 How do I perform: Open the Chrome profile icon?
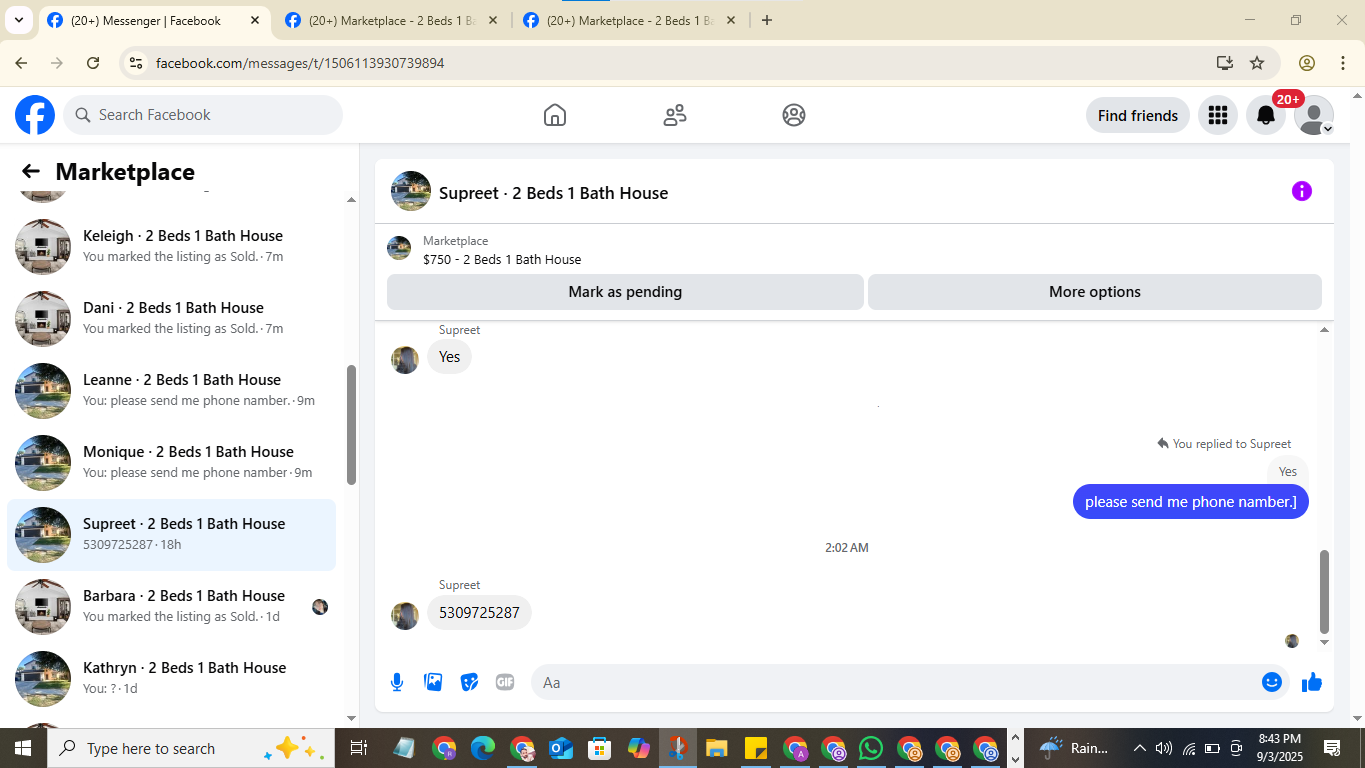coord(1307,63)
